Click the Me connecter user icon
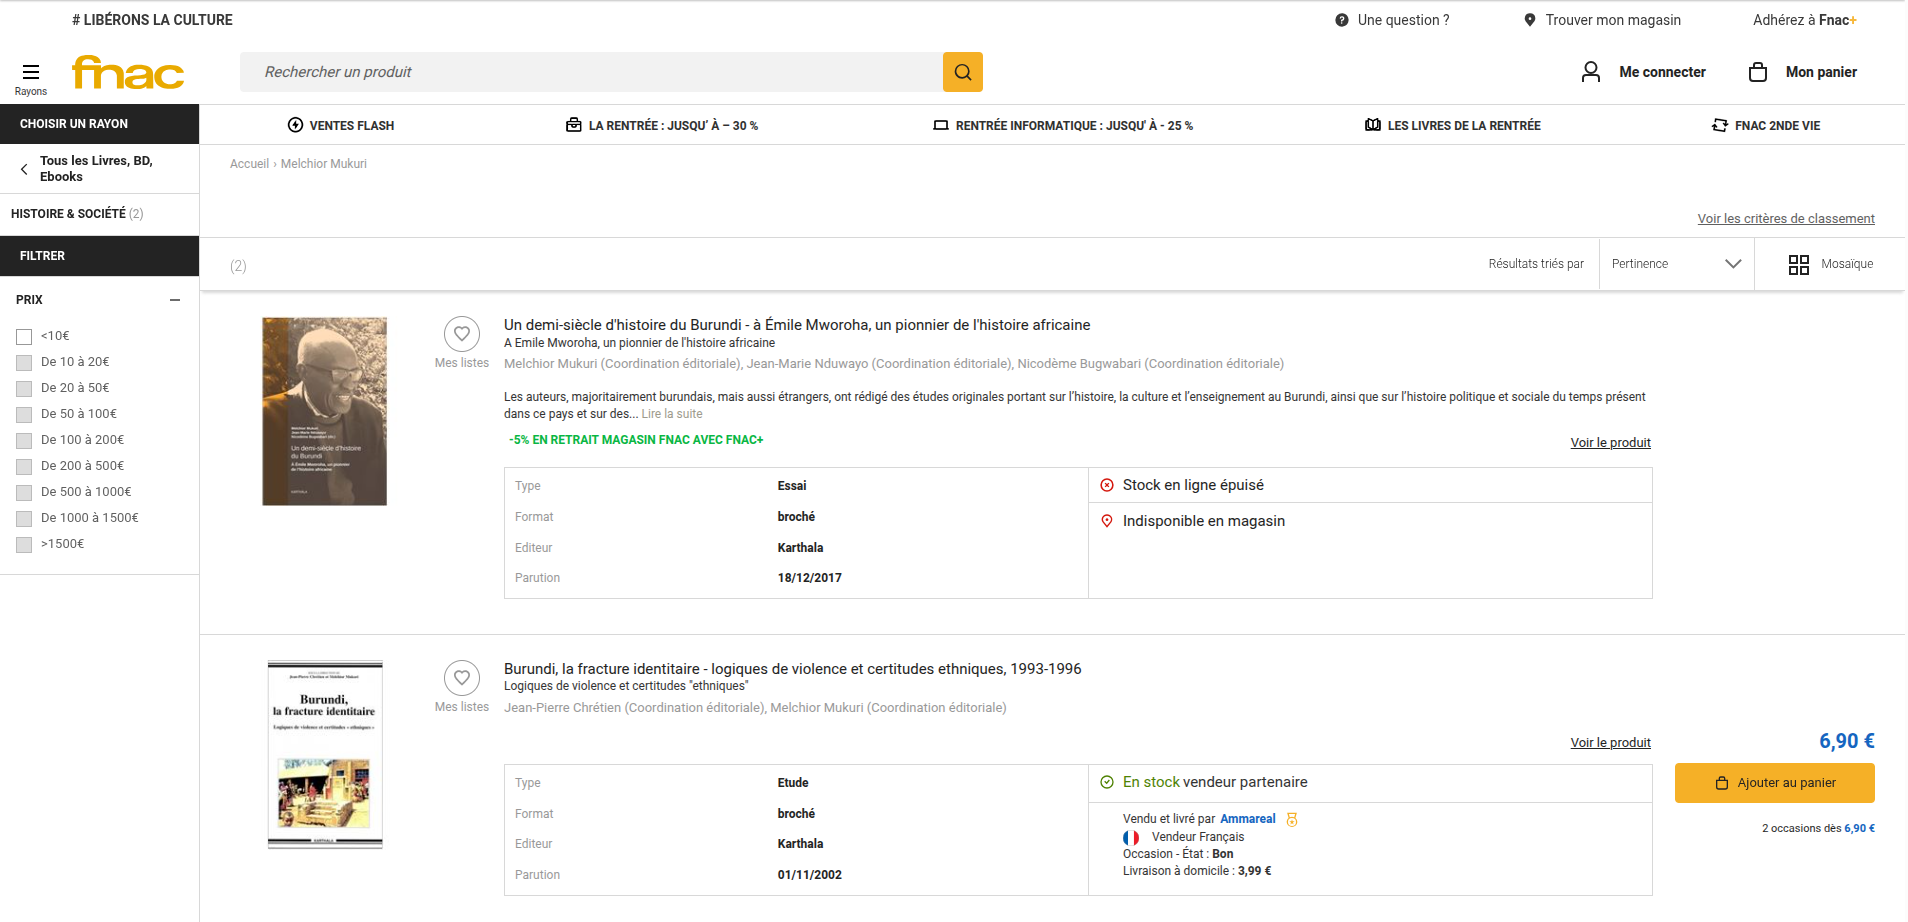 point(1590,72)
